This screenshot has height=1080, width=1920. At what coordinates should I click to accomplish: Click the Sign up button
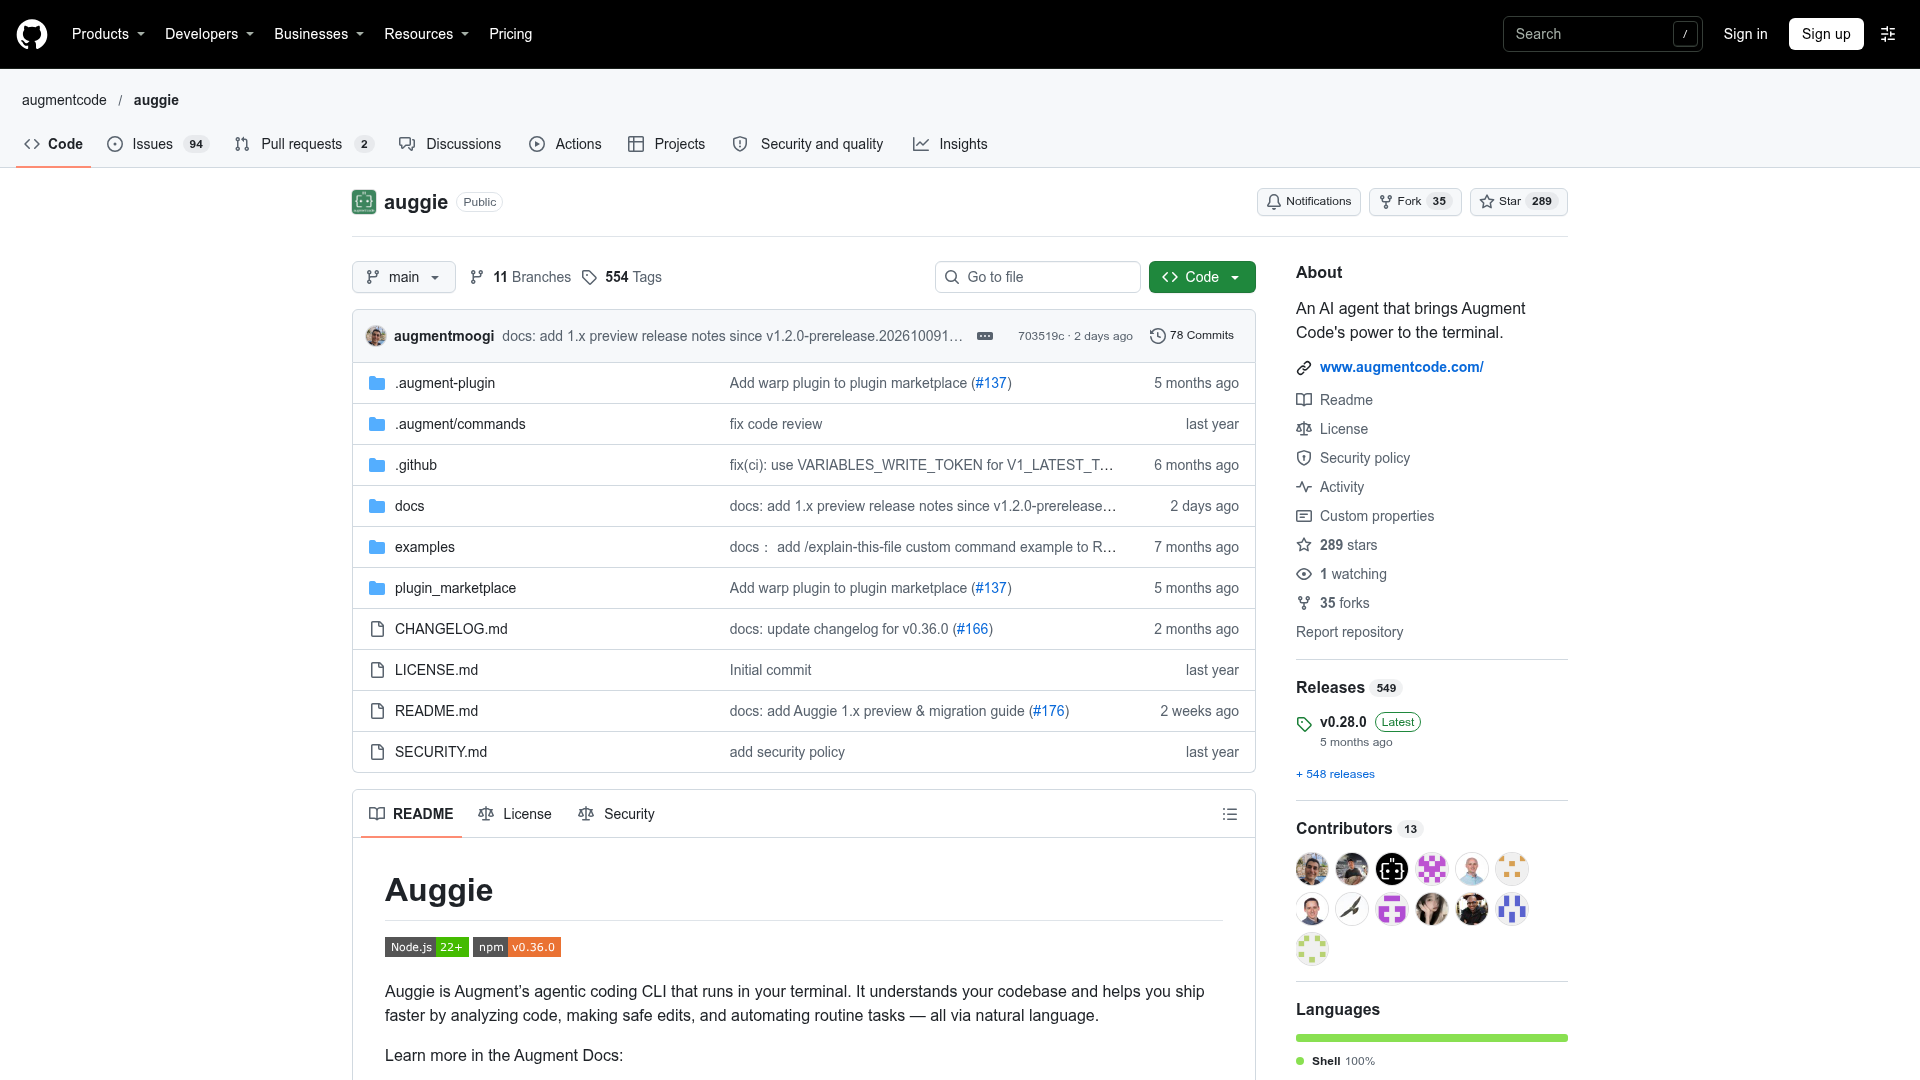(1826, 34)
